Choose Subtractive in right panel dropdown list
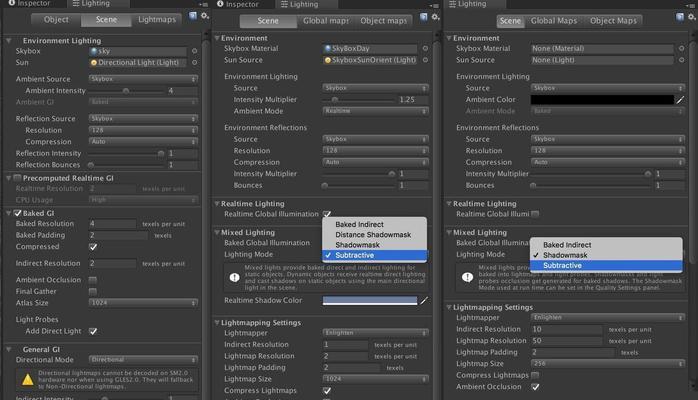Image resolution: width=698 pixels, height=400 pixels. coord(606,266)
